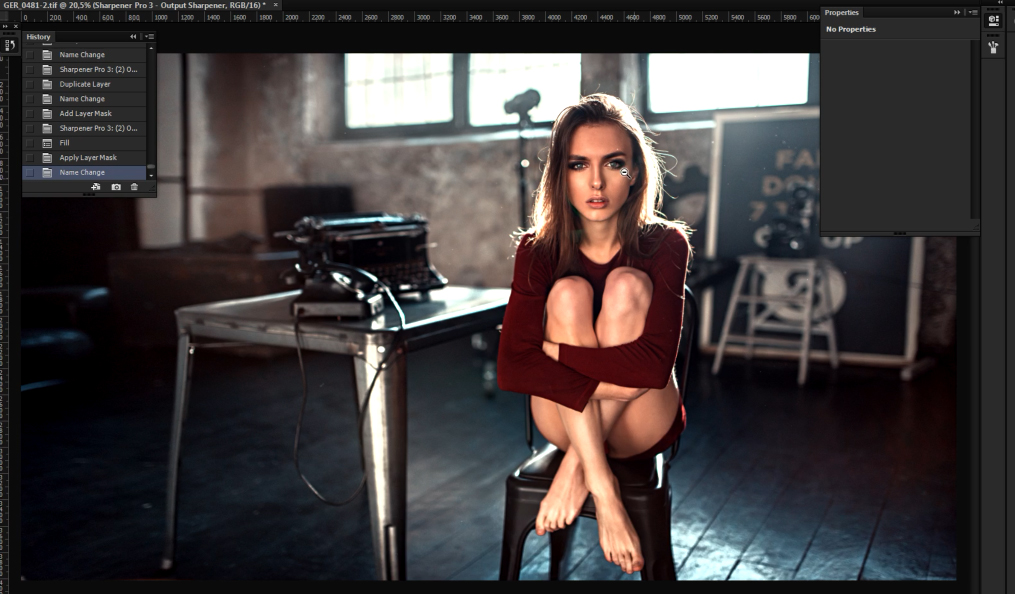Open the Properties panel flyout menu
1015x594 pixels.
pyautogui.click(x=973, y=12)
